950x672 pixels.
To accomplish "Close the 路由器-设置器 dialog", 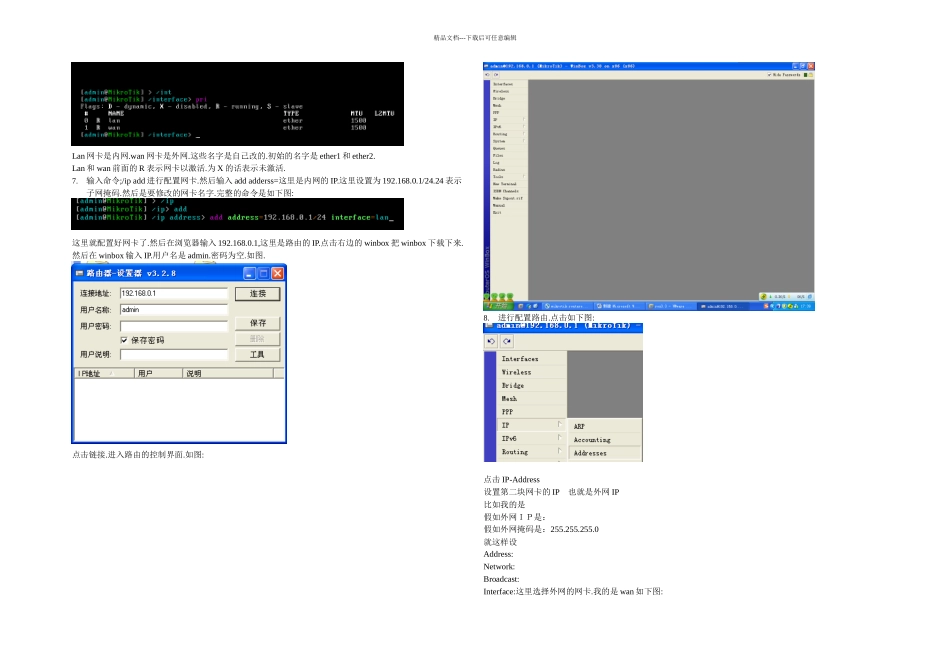I will point(277,273).
